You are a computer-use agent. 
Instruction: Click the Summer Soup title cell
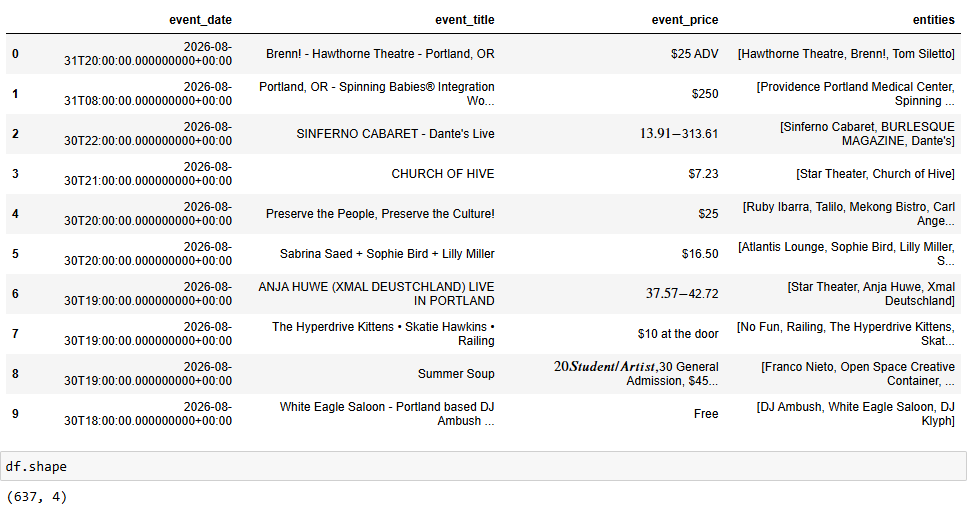pyautogui.click(x=456, y=373)
